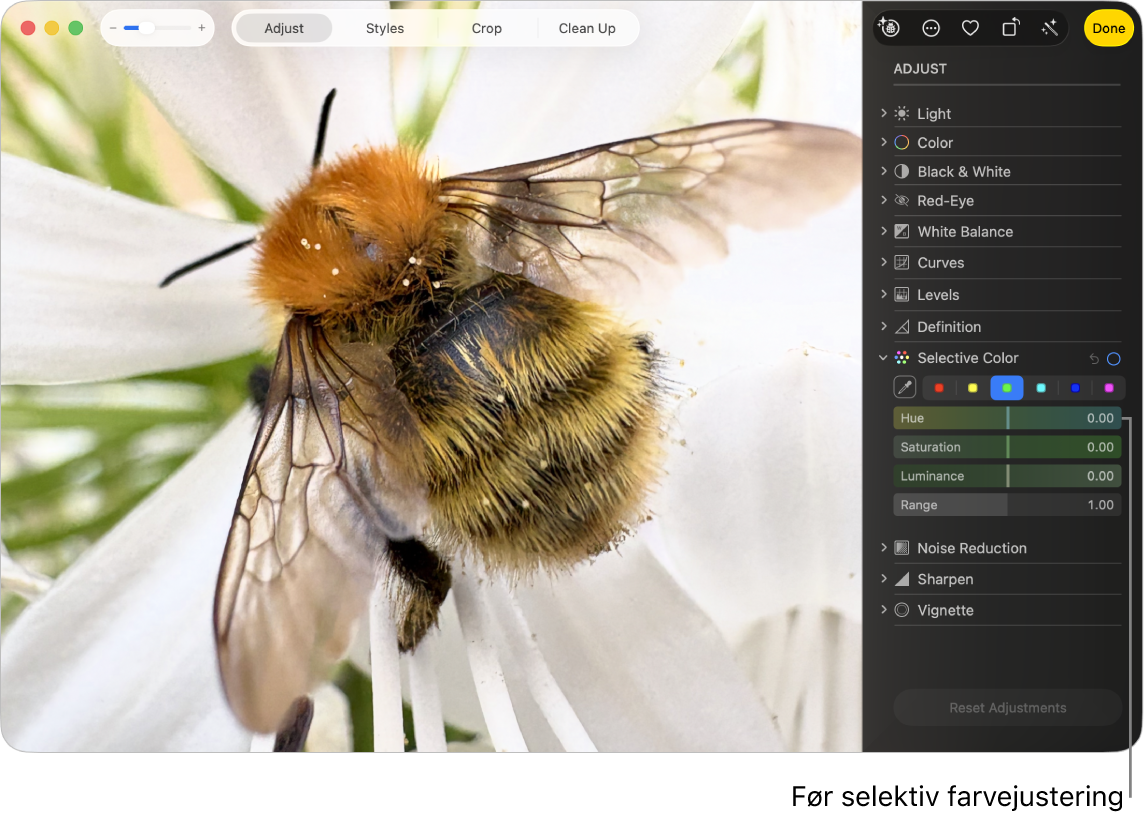This screenshot has width=1146, height=817.
Task: Open the More options ellipsis button
Action: point(931,28)
